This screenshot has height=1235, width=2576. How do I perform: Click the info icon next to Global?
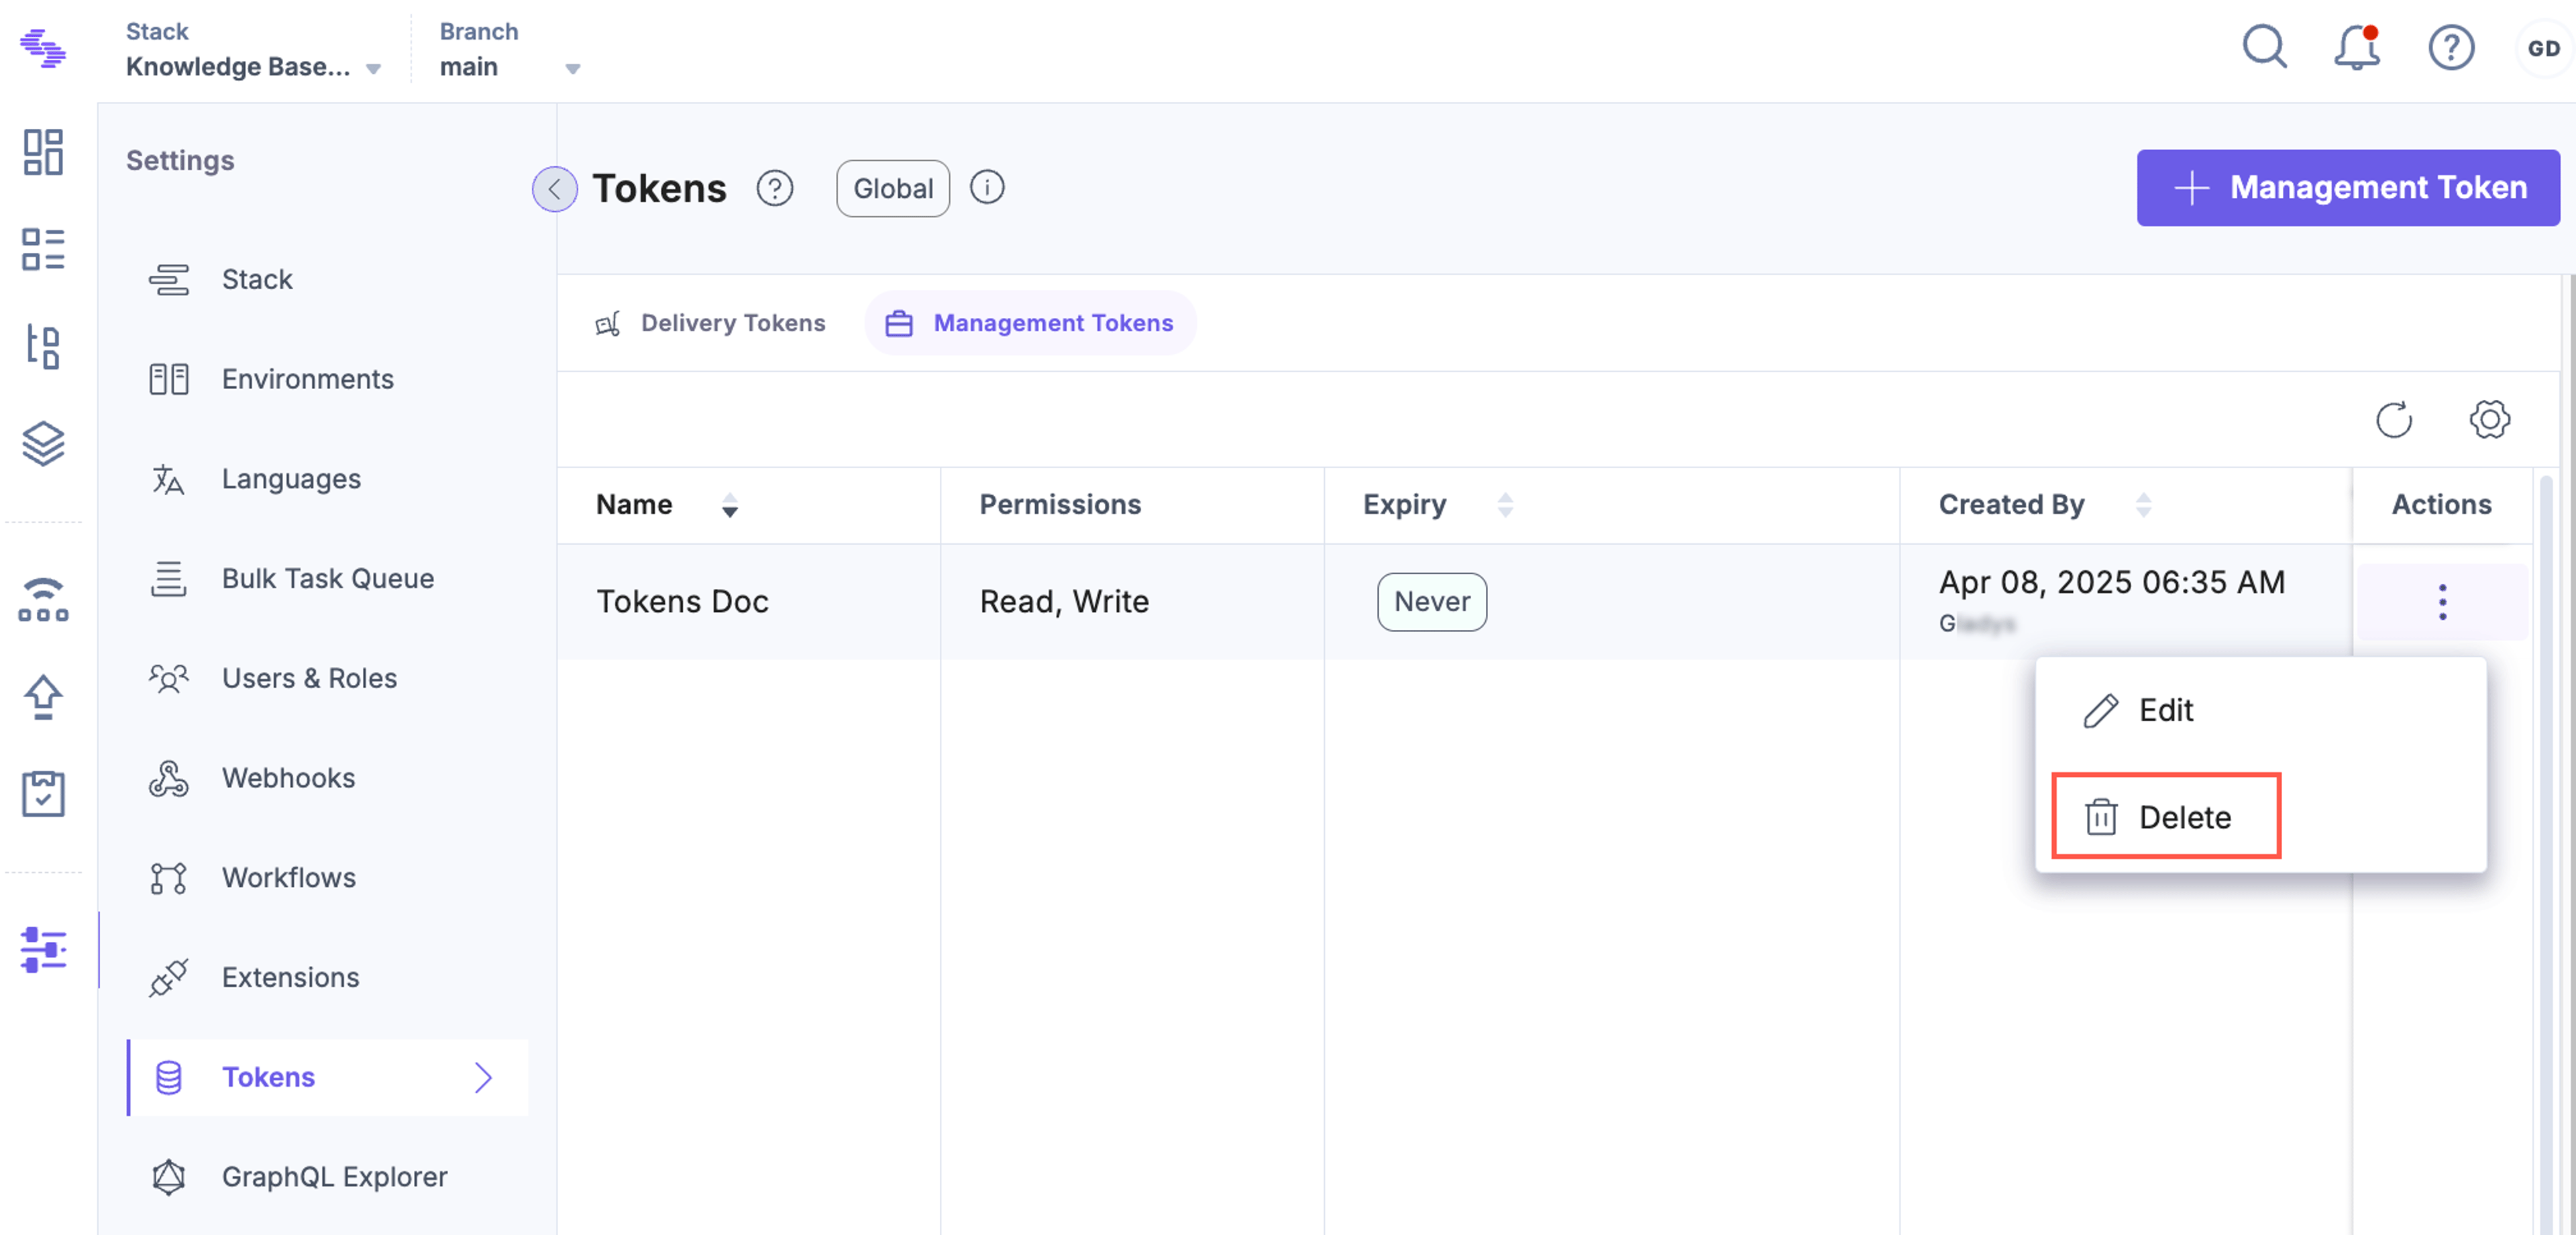pyautogui.click(x=987, y=188)
